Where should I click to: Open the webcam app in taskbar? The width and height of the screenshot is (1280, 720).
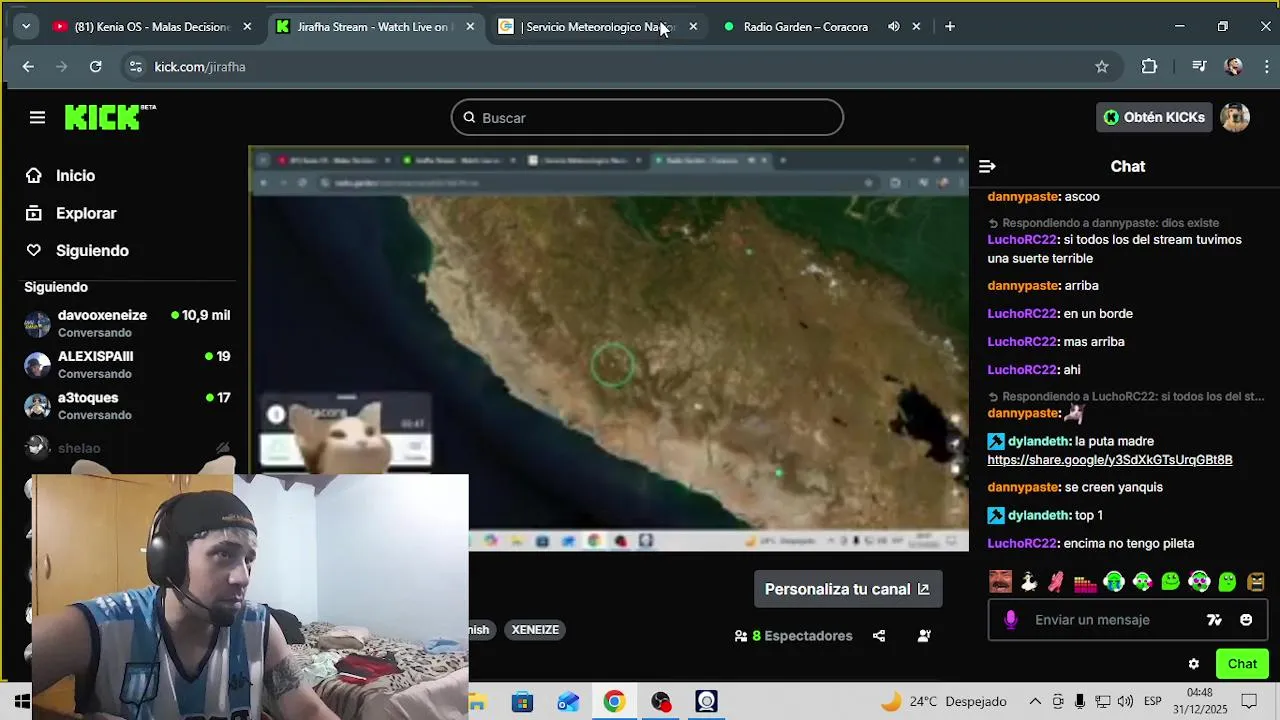click(x=707, y=702)
